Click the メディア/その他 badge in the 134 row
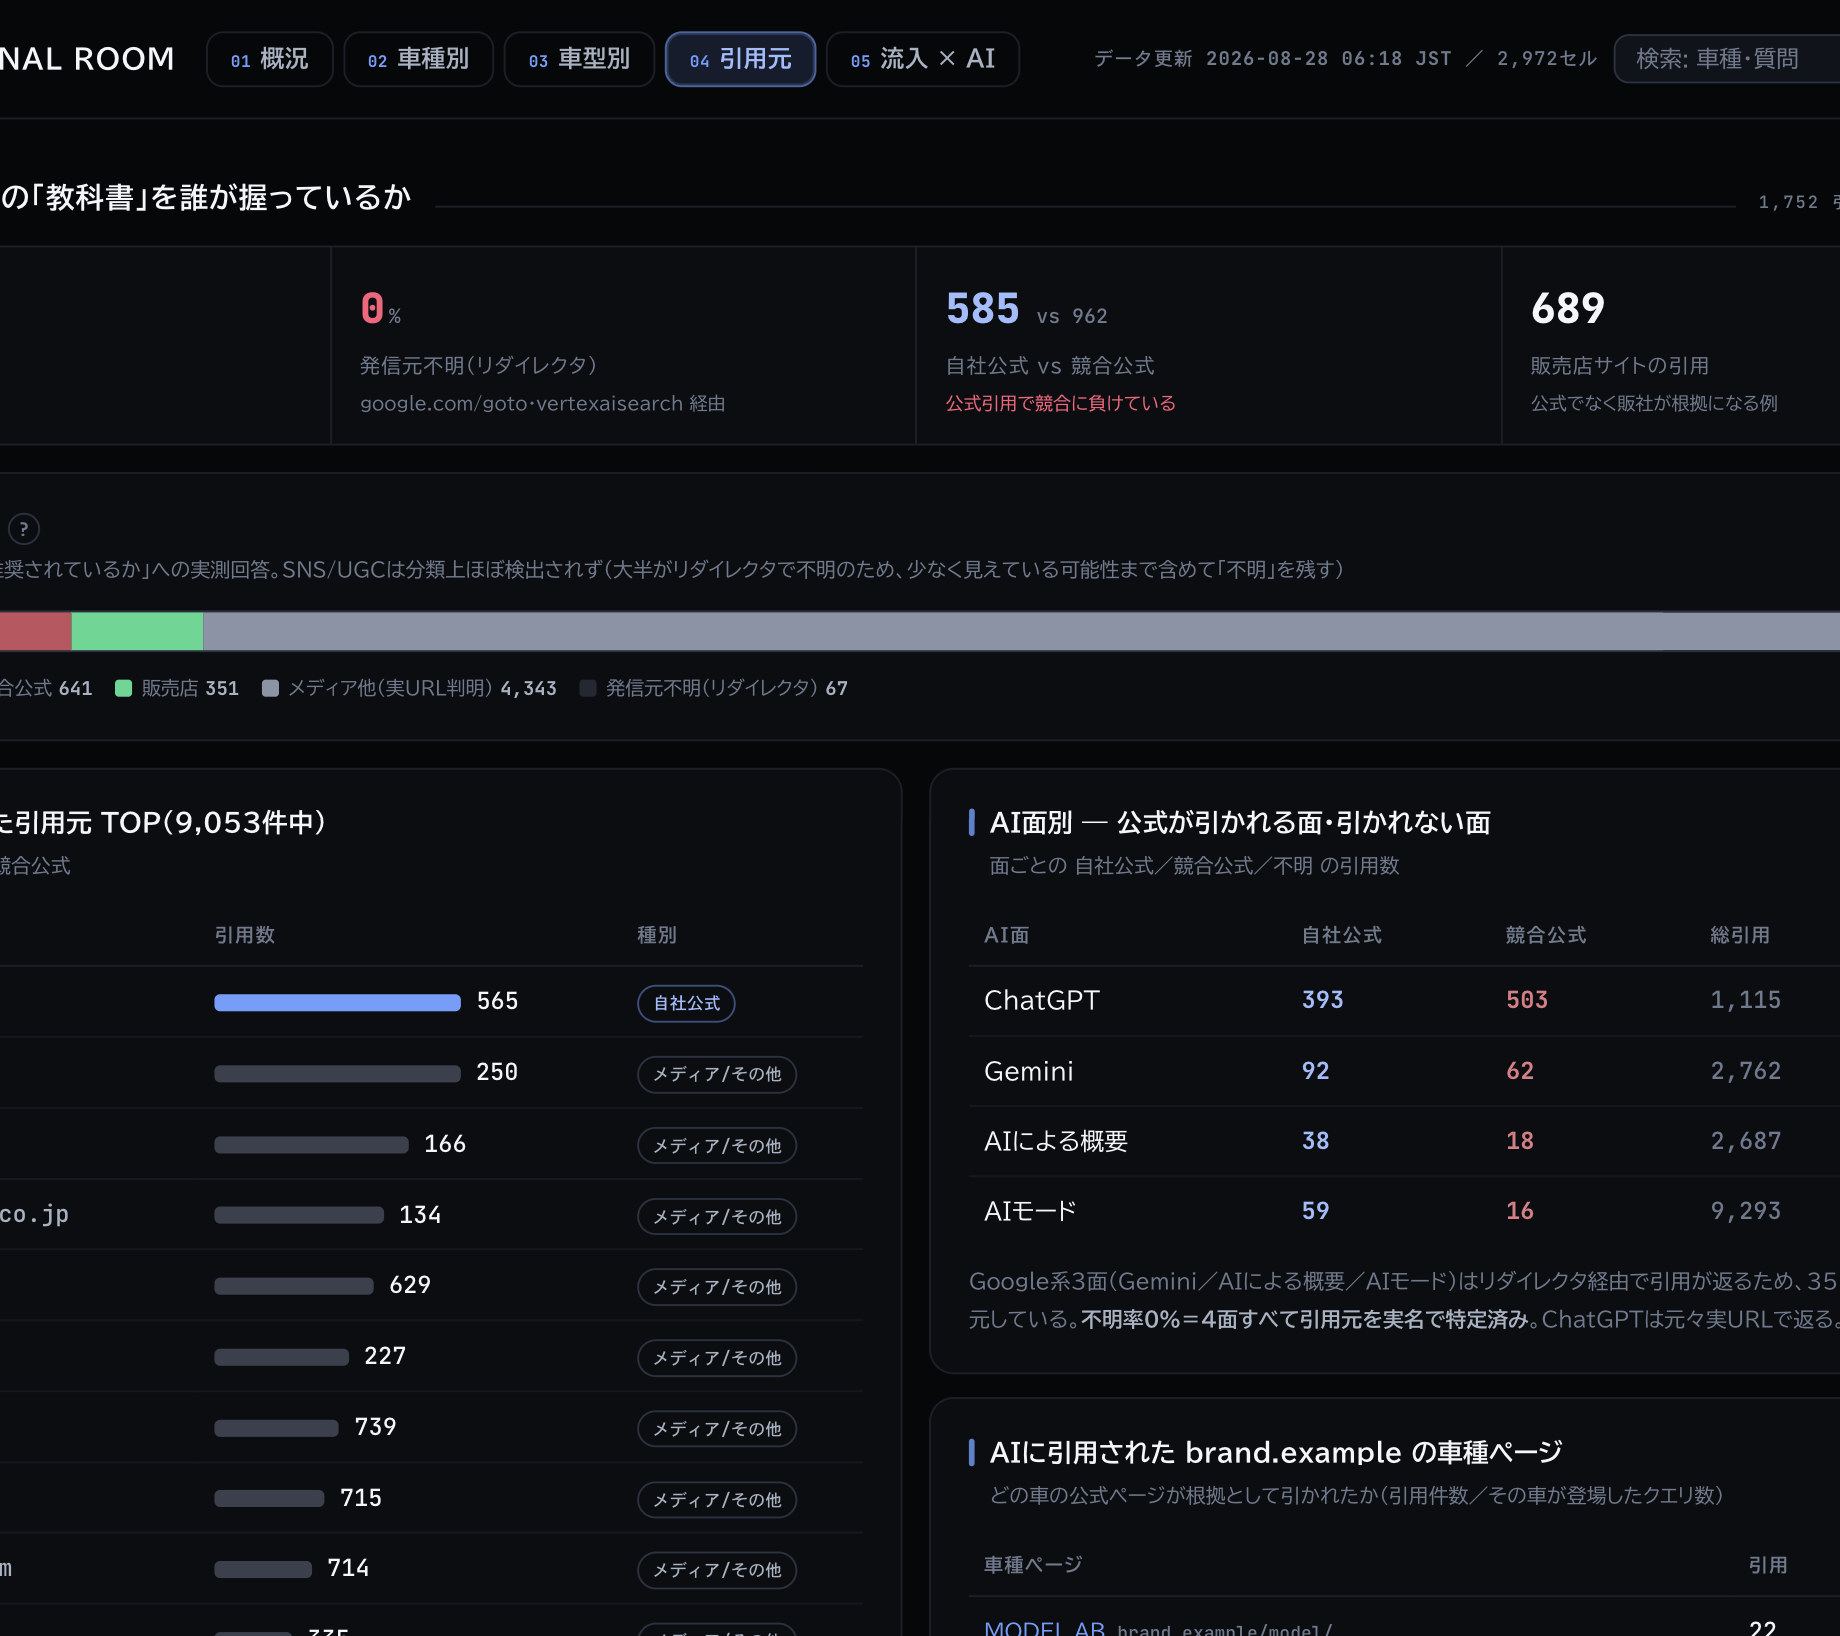 [x=717, y=1216]
